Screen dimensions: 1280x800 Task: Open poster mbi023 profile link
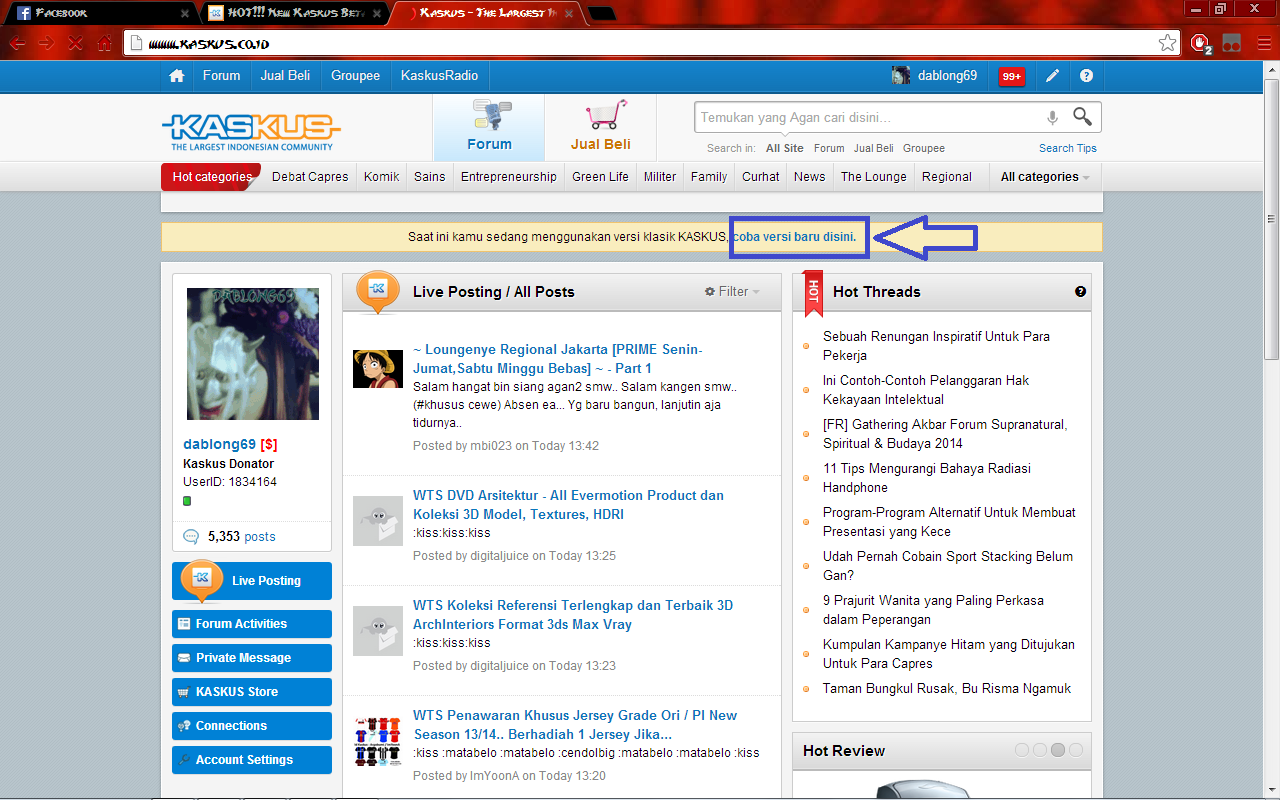click(491, 446)
